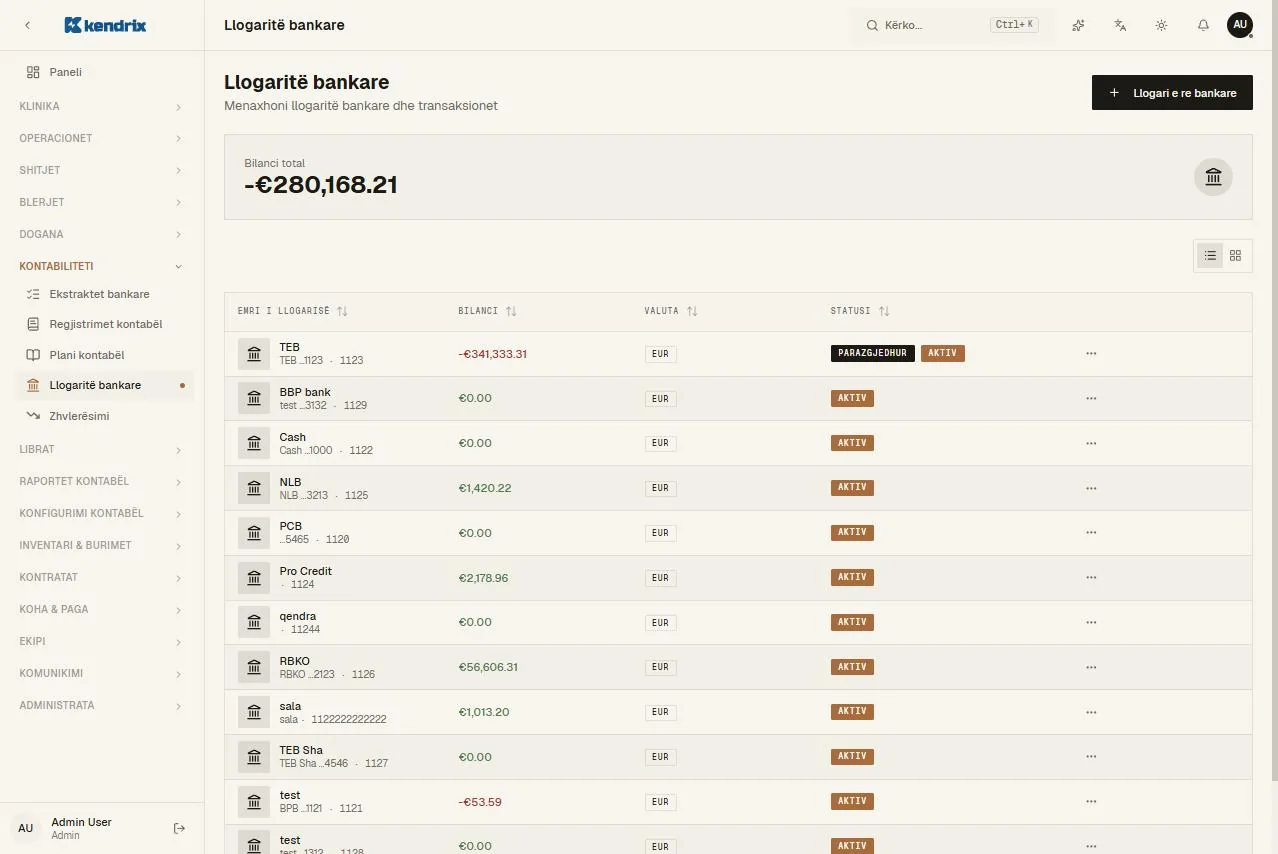Collapse the sidebar with the back arrow
Image resolution: width=1278 pixels, height=854 pixels.
tap(27, 25)
